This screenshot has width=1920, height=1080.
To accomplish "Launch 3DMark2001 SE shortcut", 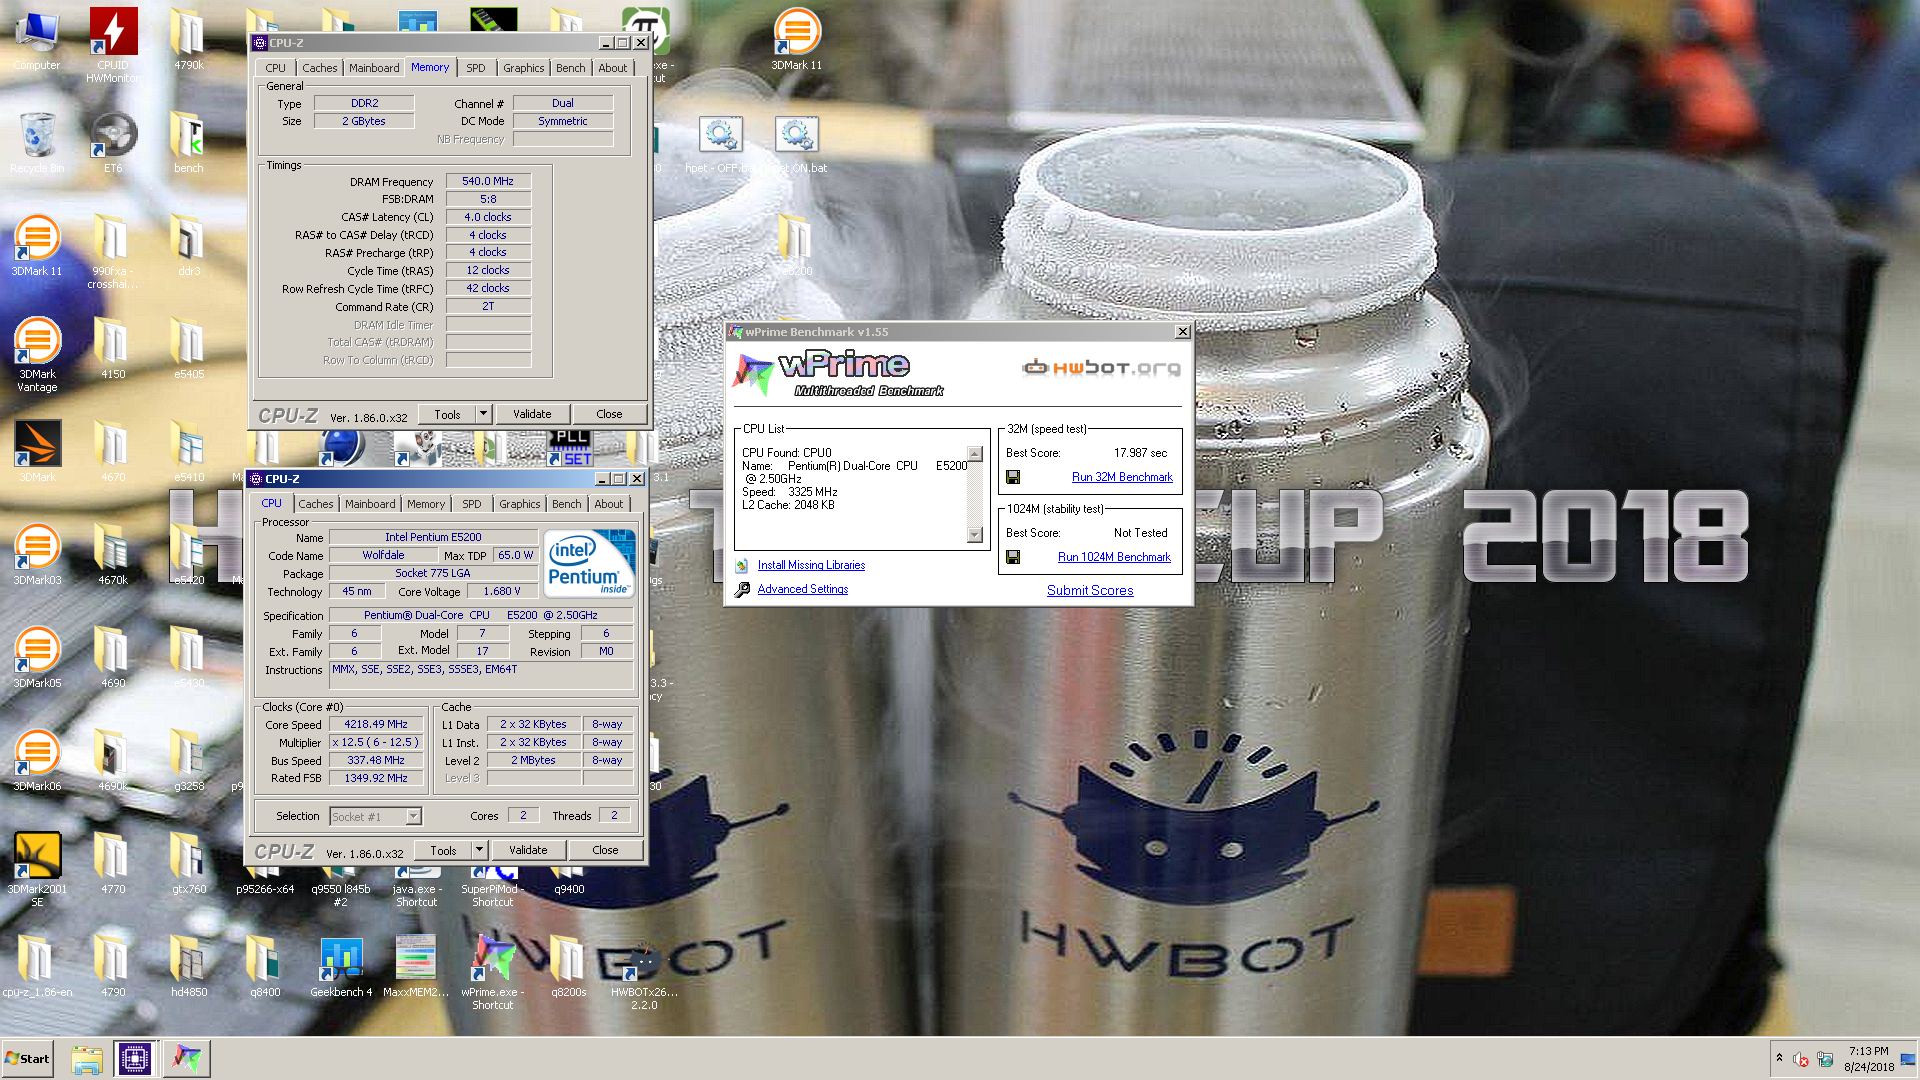I will pos(37,869).
